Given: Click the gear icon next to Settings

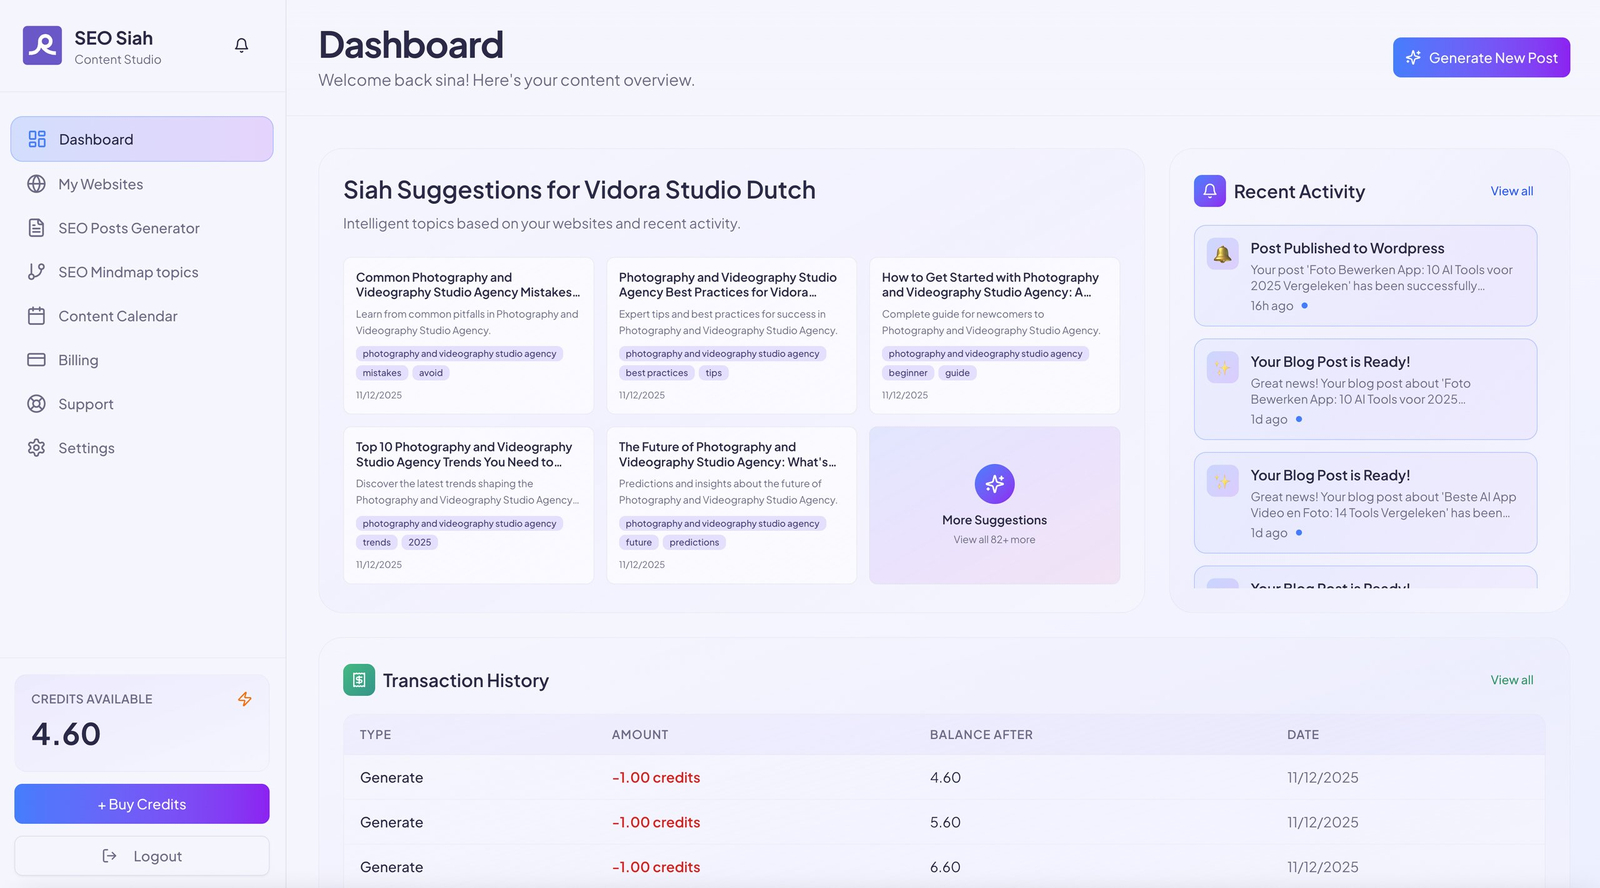Looking at the screenshot, I should click(37, 448).
